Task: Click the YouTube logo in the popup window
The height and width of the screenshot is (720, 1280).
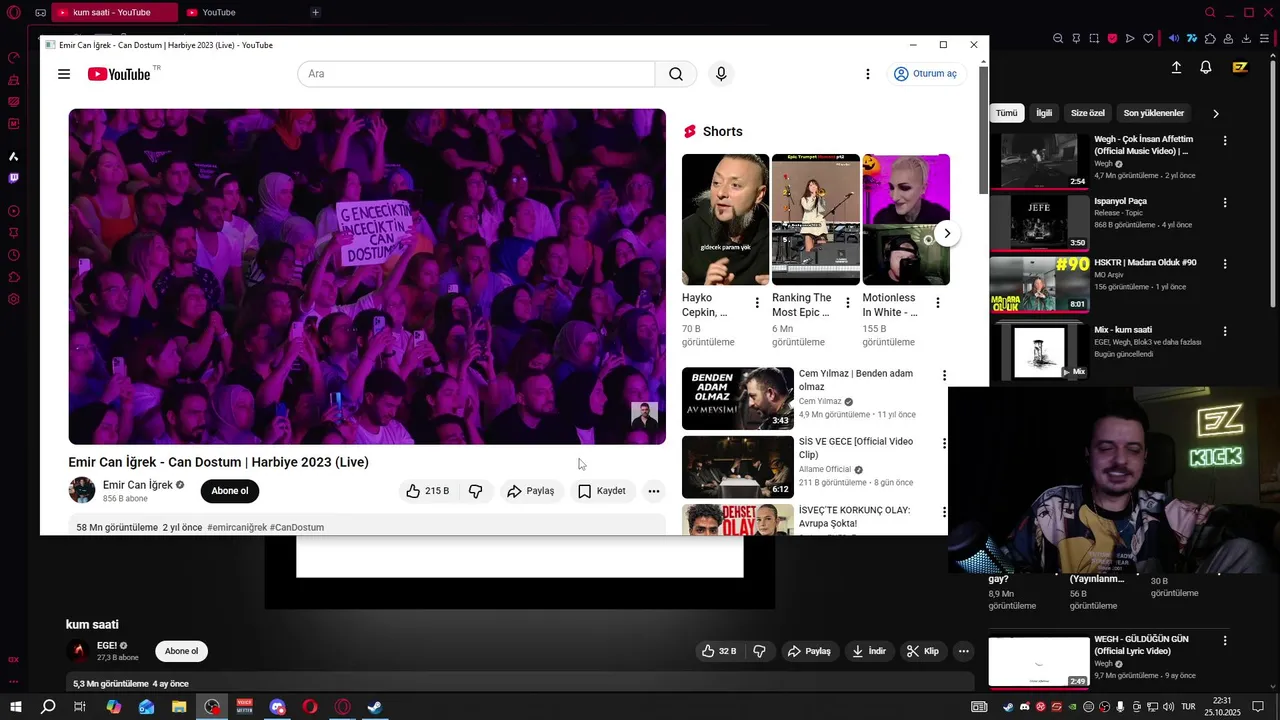Action: click(x=119, y=74)
